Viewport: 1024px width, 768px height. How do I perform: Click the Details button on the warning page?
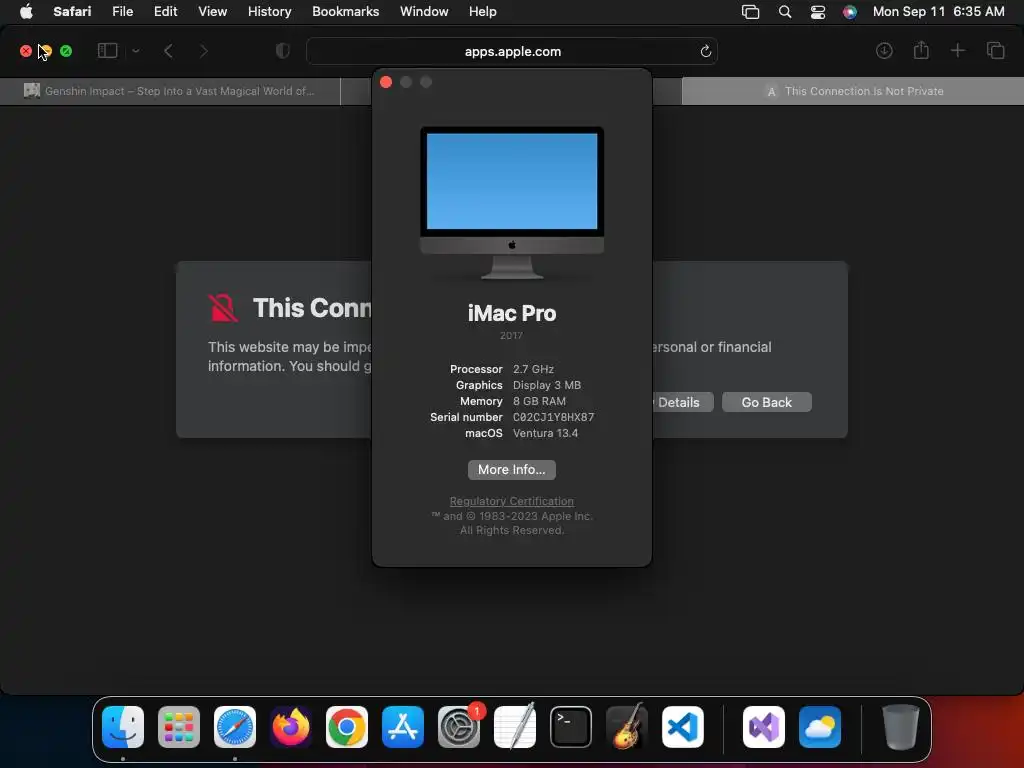[682, 402]
